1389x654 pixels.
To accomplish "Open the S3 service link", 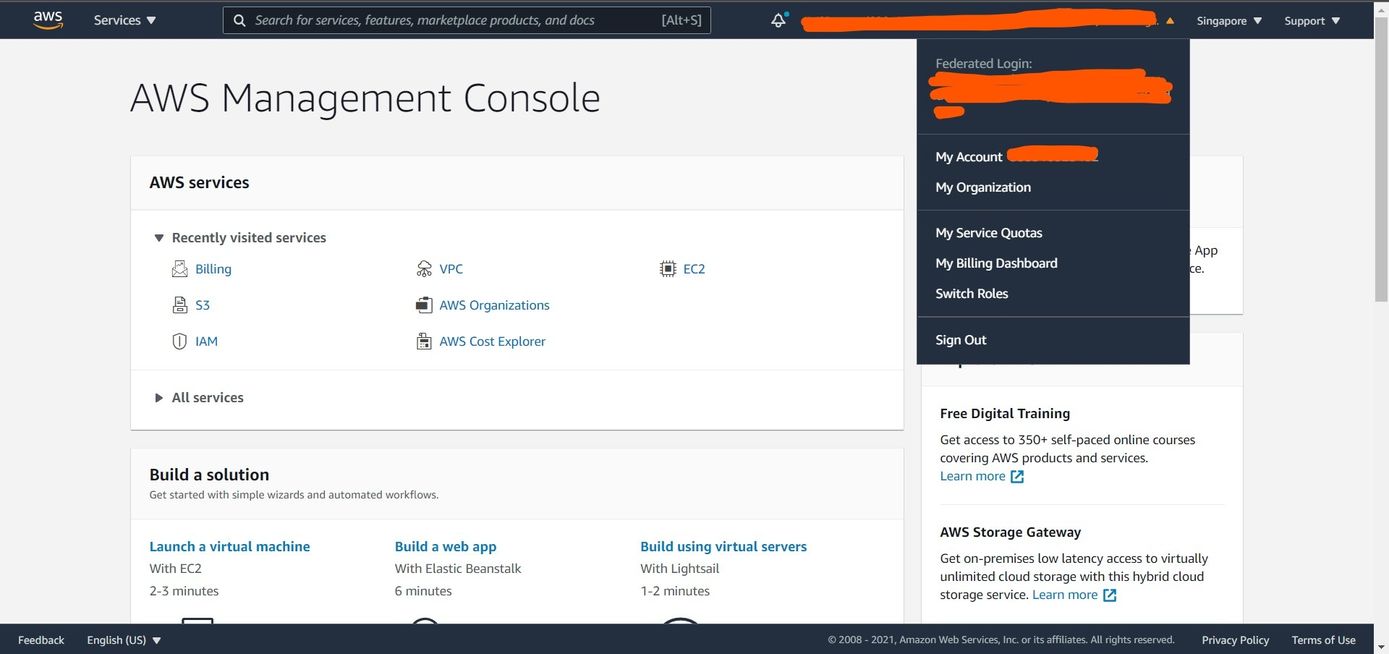I will tap(203, 305).
